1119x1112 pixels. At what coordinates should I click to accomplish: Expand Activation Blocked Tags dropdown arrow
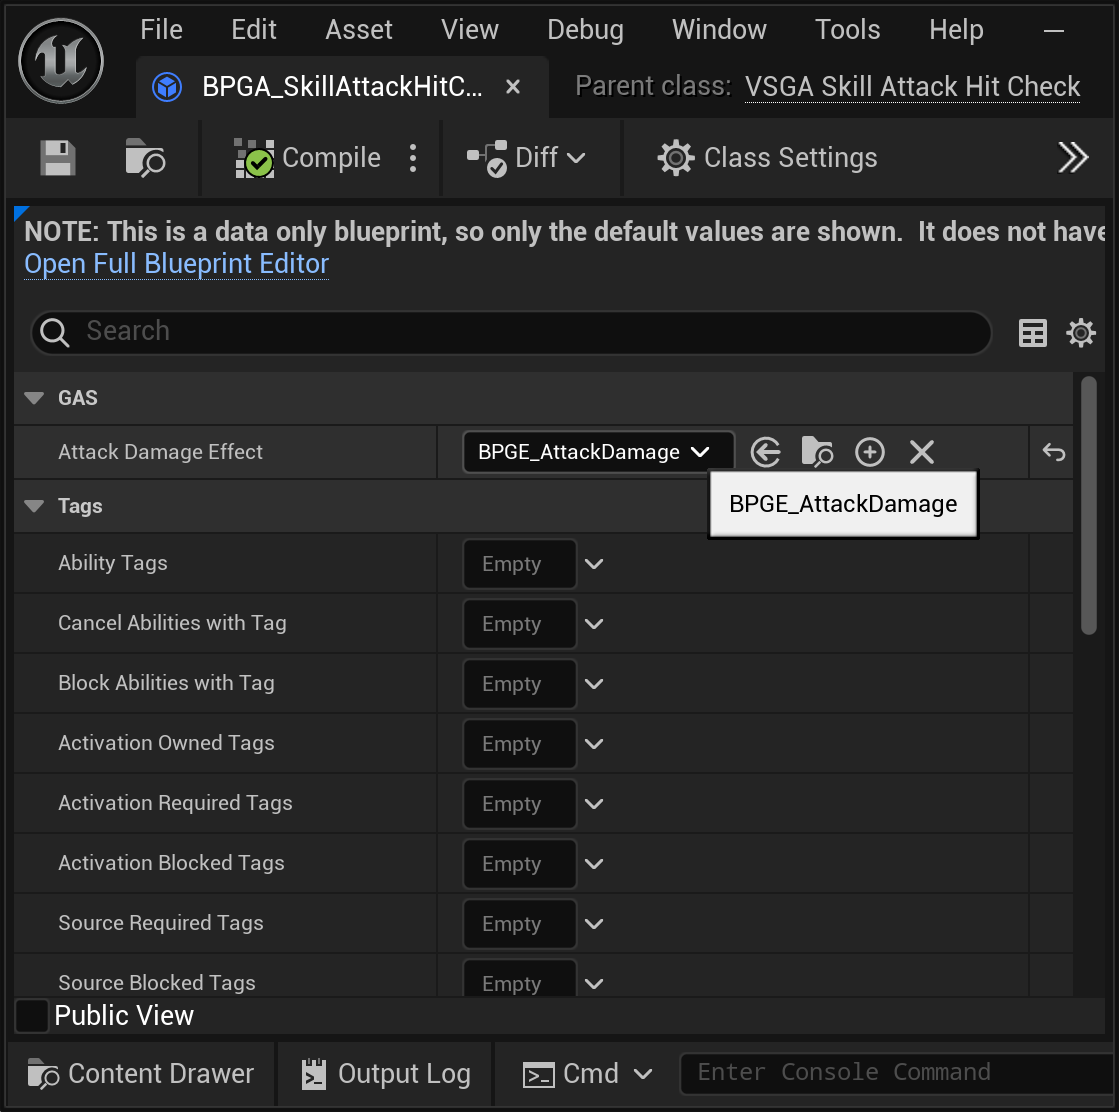click(x=594, y=864)
